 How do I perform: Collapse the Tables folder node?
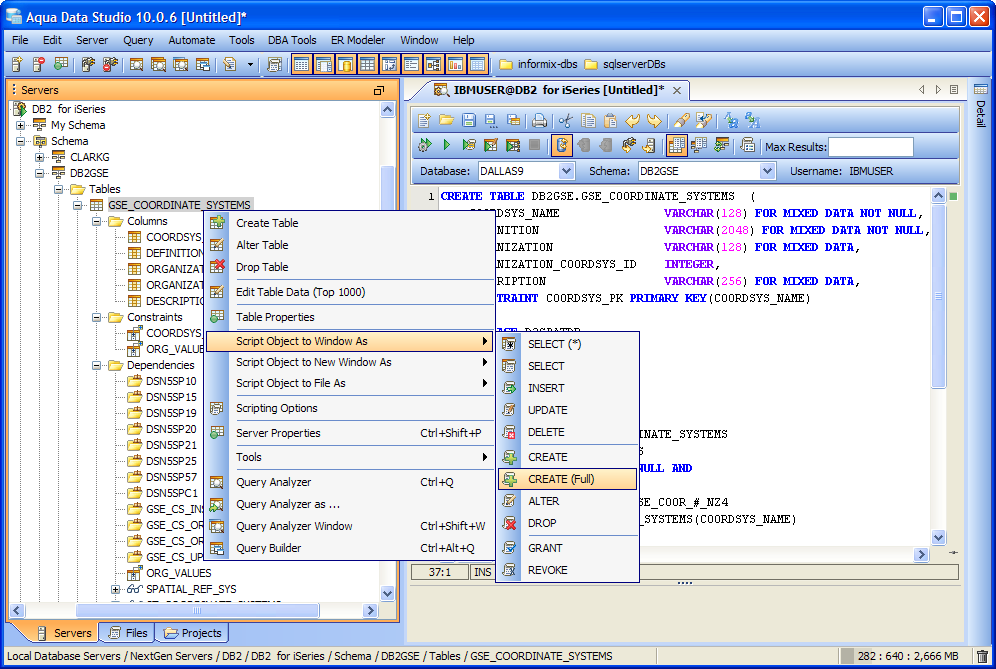59,189
